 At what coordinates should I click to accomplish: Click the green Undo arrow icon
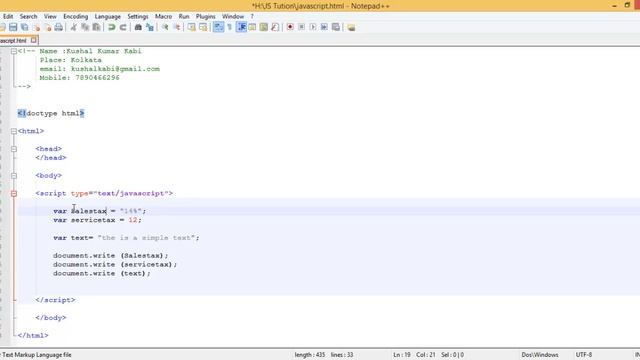[x=111, y=27]
